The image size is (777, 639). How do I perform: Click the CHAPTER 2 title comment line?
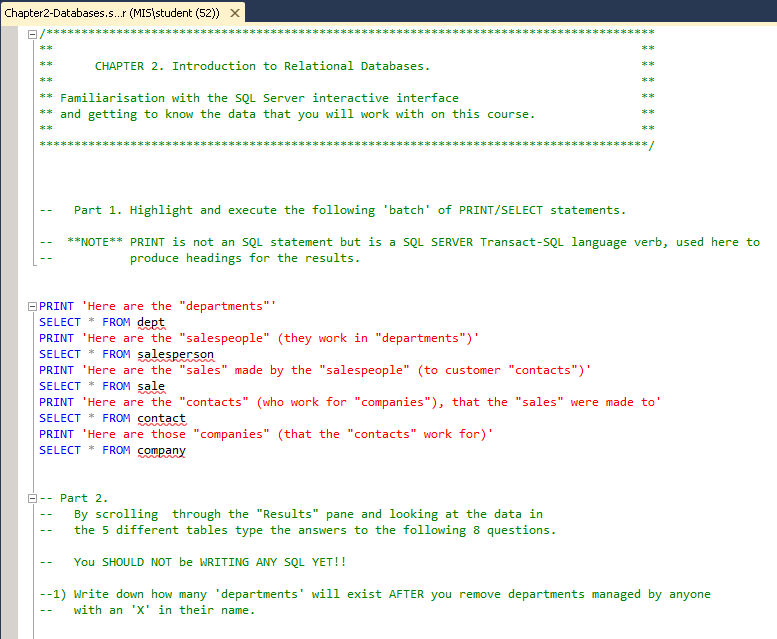(x=262, y=66)
